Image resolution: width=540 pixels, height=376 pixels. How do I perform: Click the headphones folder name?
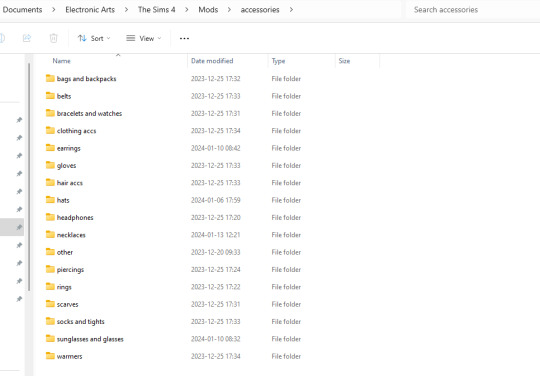75,218
